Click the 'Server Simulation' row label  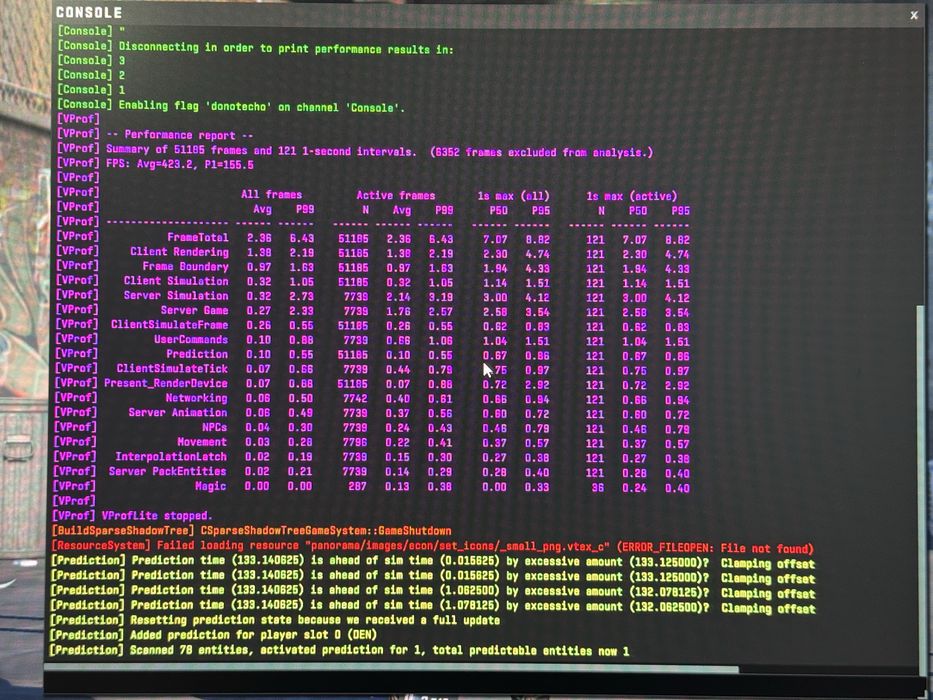point(176,295)
